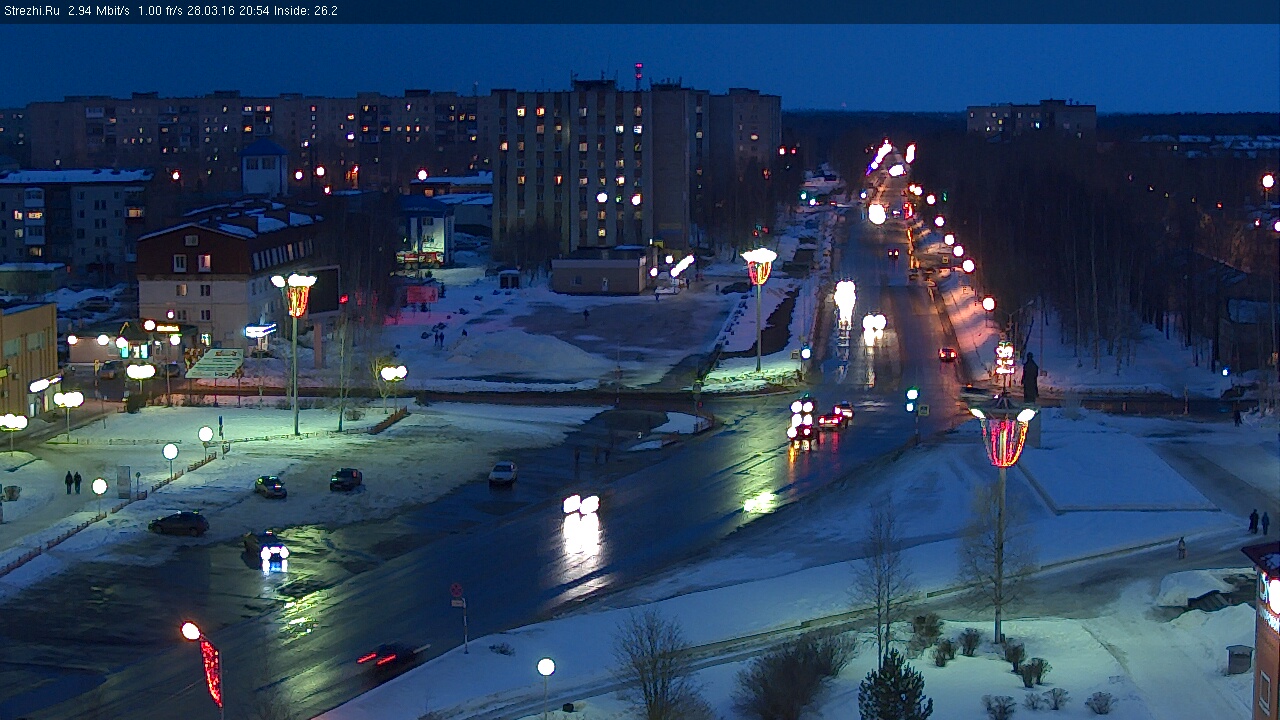This screenshot has height=720, width=1280.
Task: Click the Strezhi.Ru overlay label
Action: click(x=31, y=11)
